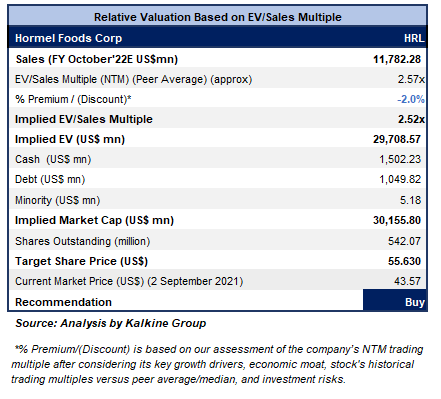Select the Sales value 11,782.28
The height and width of the screenshot is (399, 441).
point(397,59)
